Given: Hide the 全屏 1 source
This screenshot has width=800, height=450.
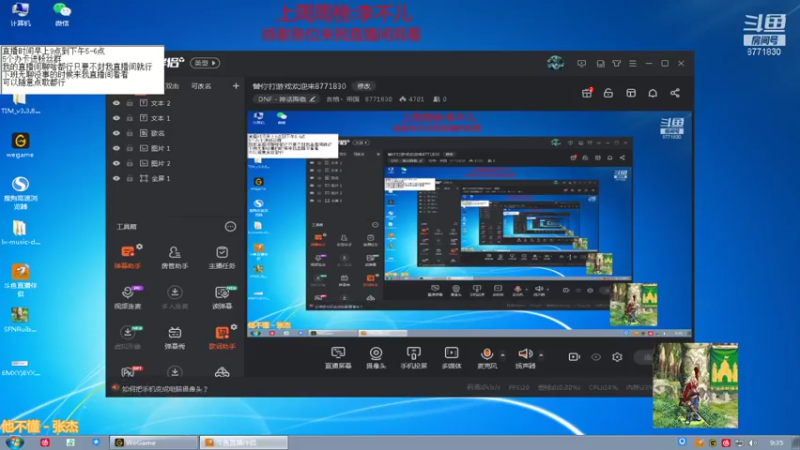Looking at the screenshot, I should point(116,179).
